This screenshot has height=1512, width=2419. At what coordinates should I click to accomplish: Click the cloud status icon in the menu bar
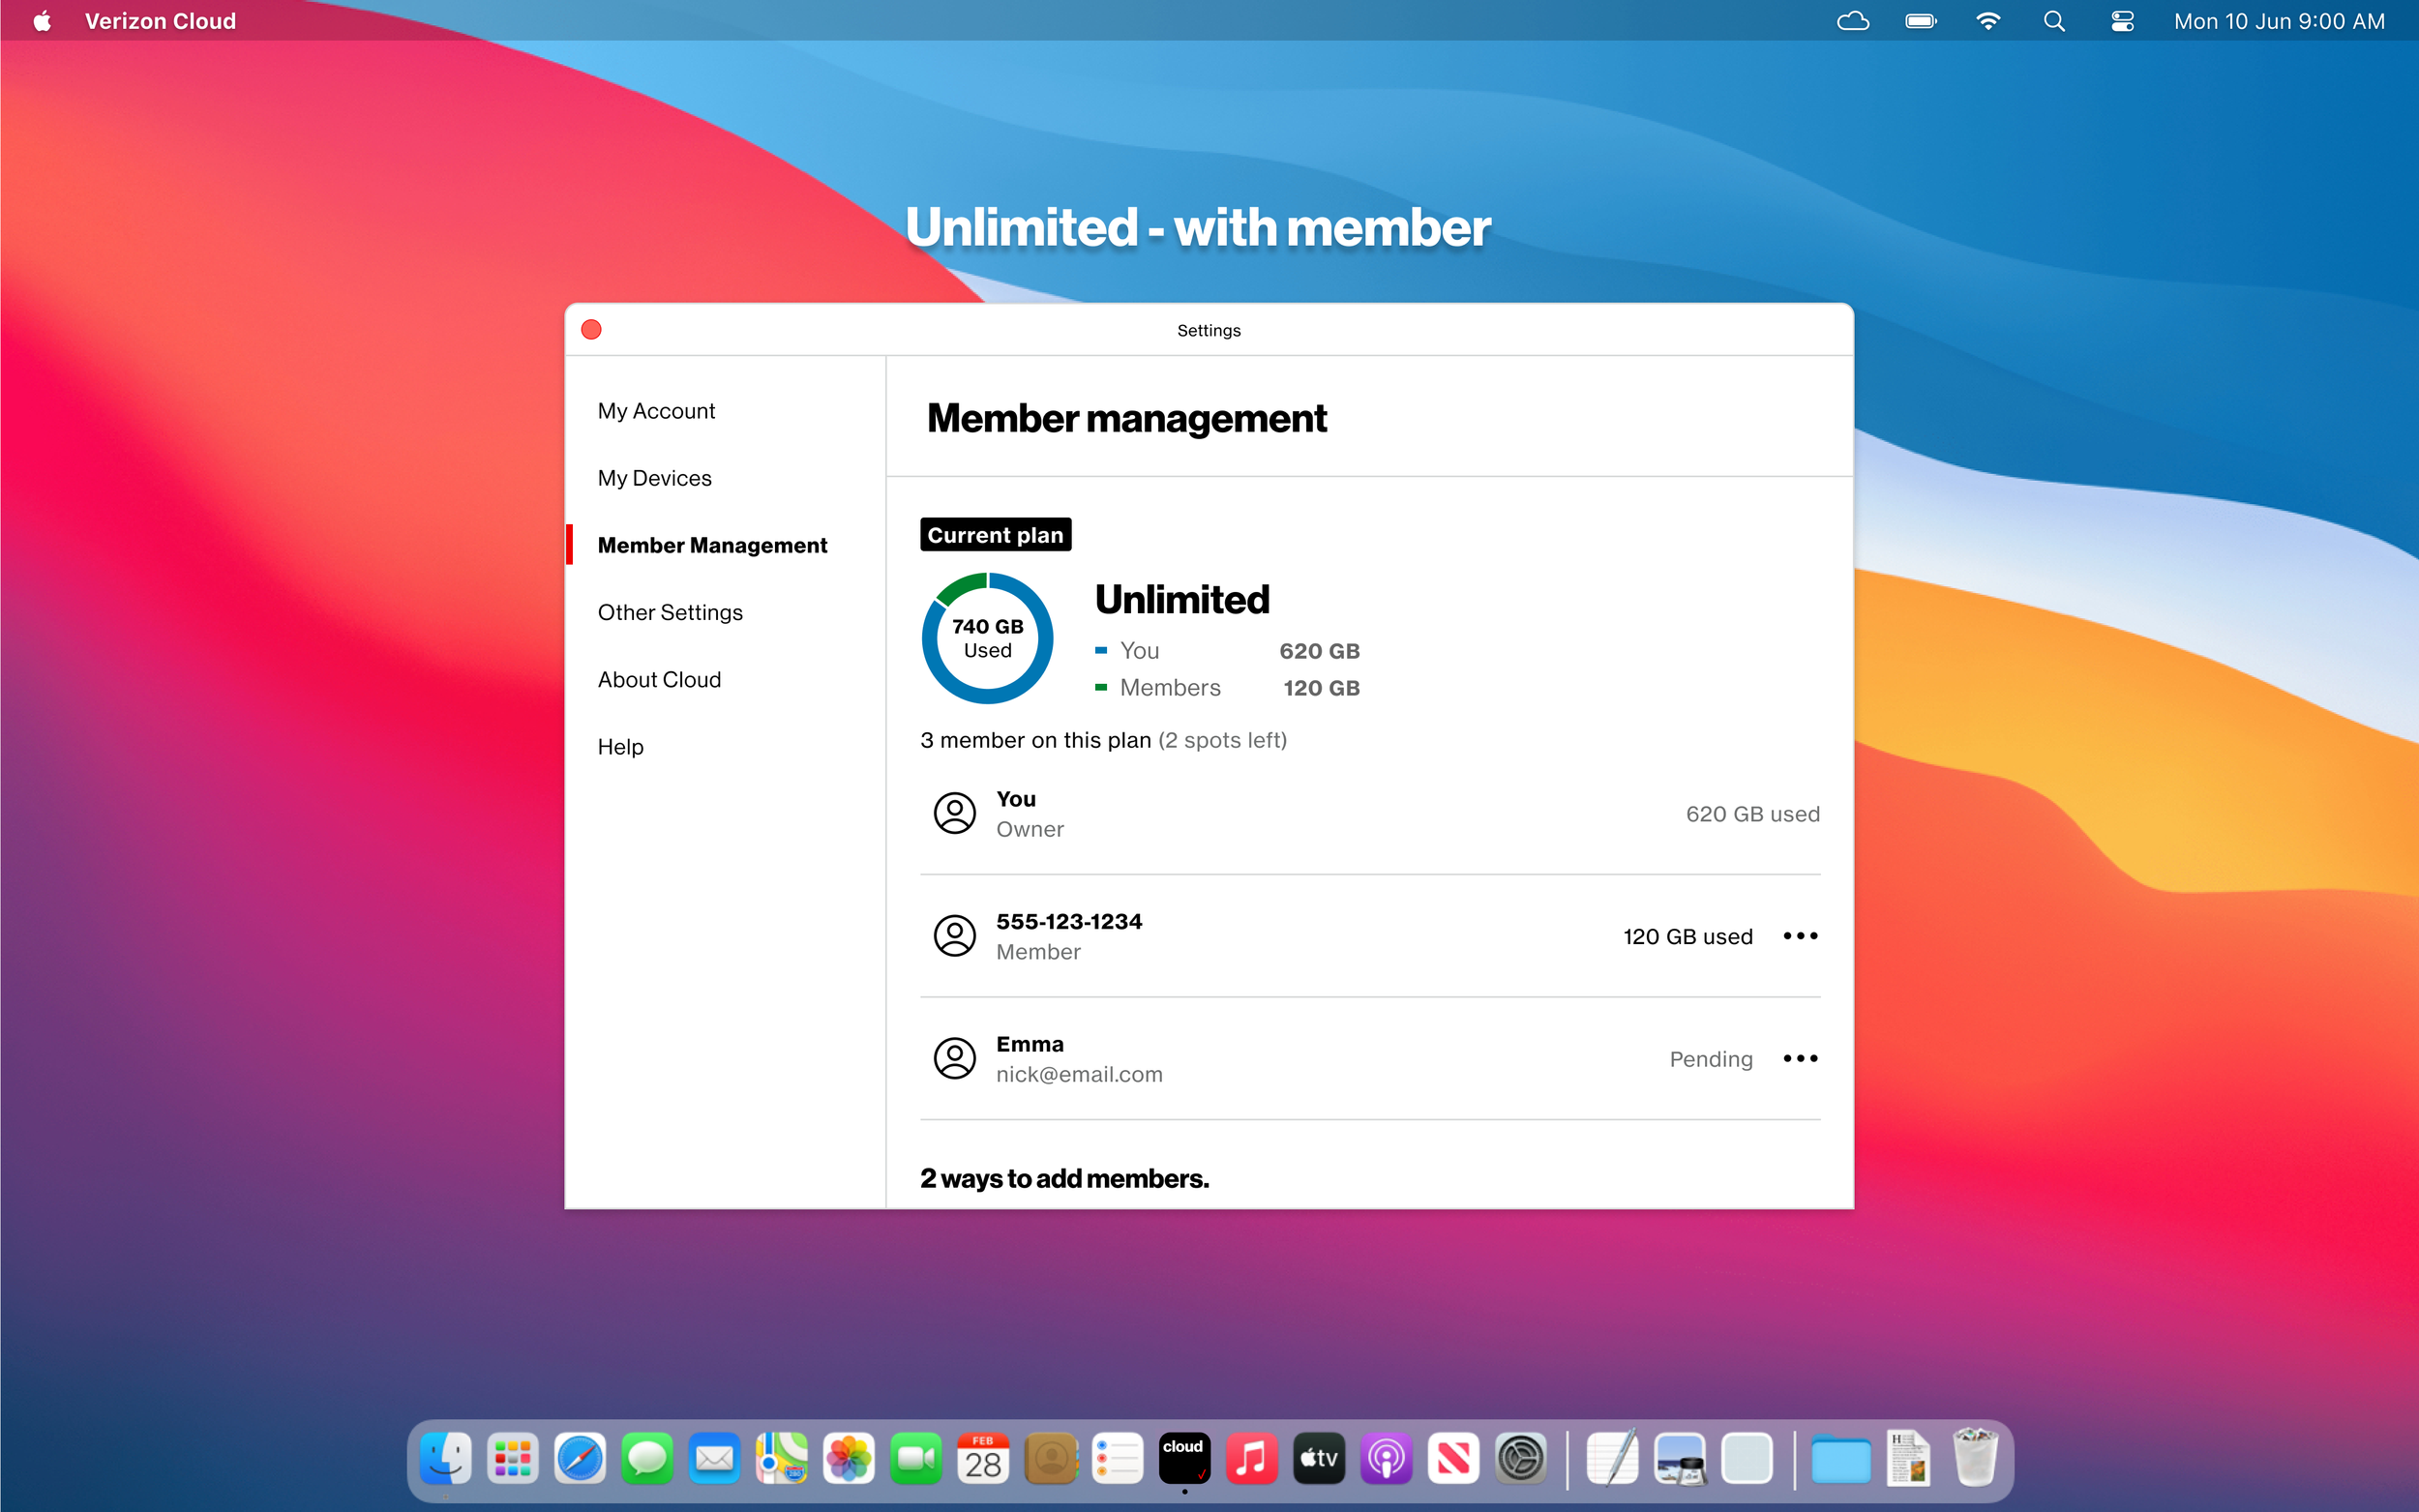[x=1853, y=21]
